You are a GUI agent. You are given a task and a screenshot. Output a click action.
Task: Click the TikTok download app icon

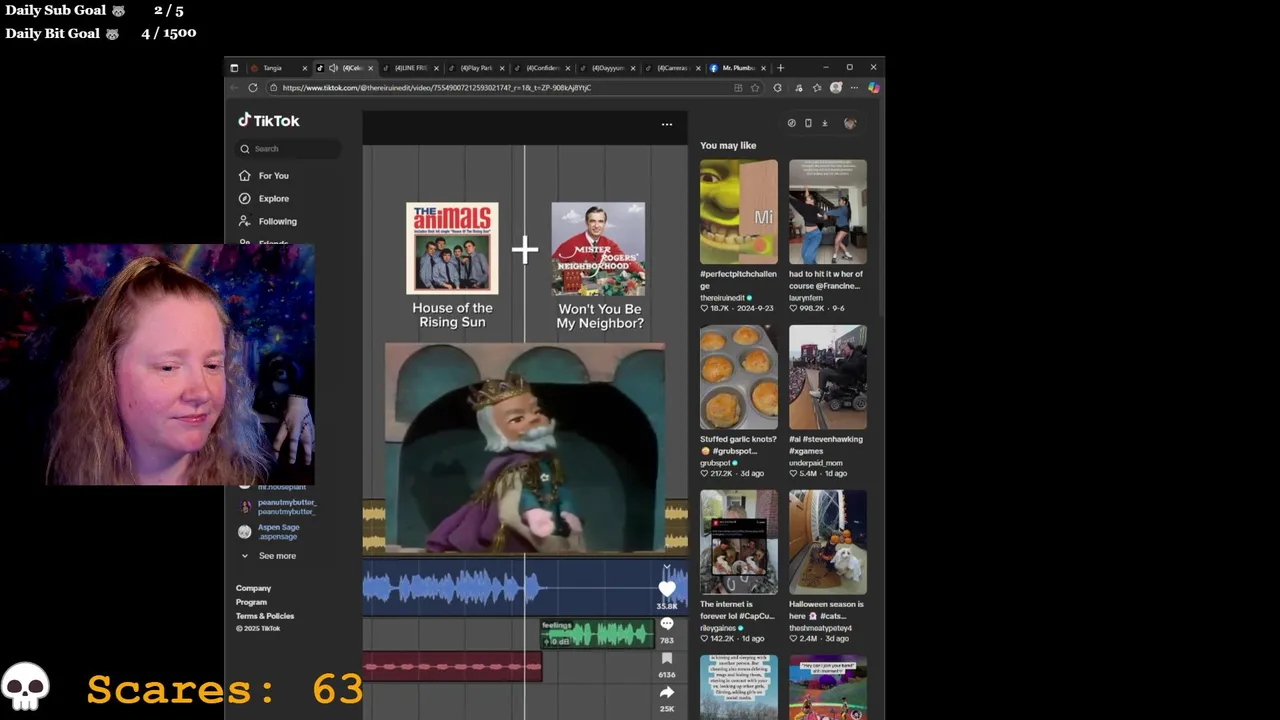point(824,123)
